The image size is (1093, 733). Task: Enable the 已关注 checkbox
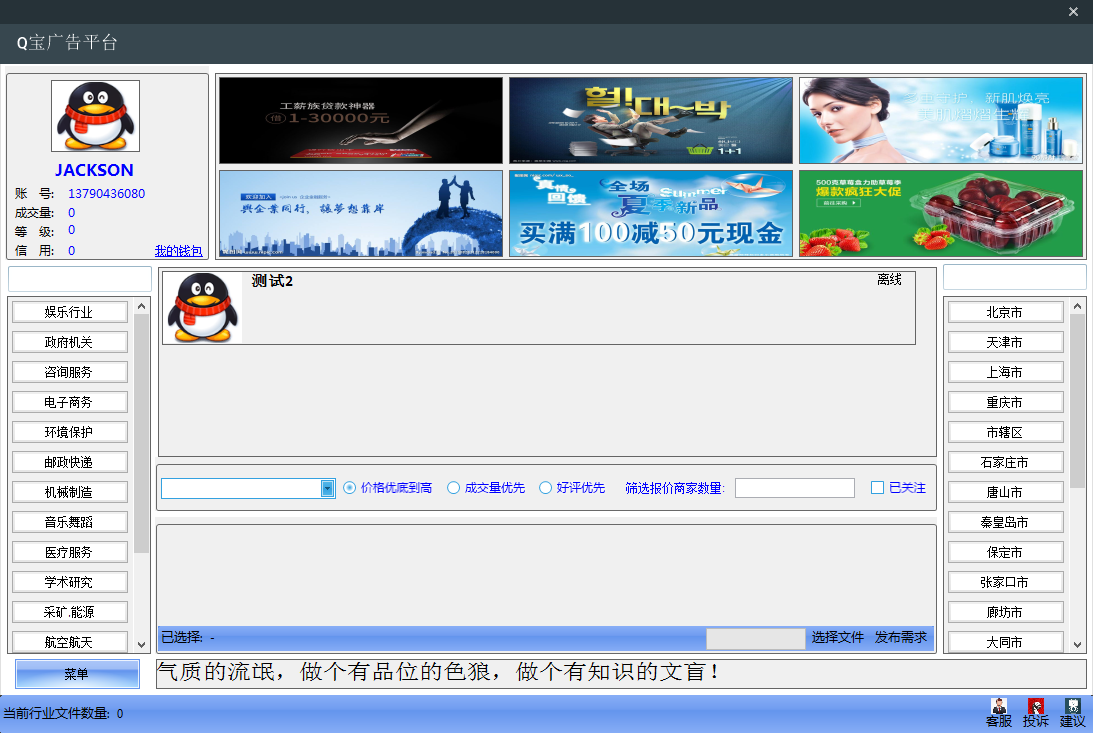pyautogui.click(x=878, y=488)
